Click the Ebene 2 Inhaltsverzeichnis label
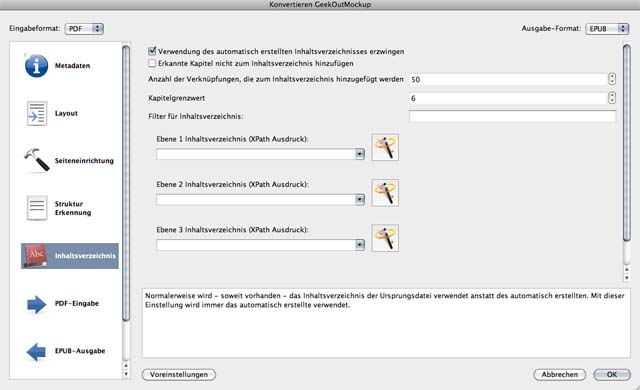This screenshot has width=640, height=390. coord(232,184)
